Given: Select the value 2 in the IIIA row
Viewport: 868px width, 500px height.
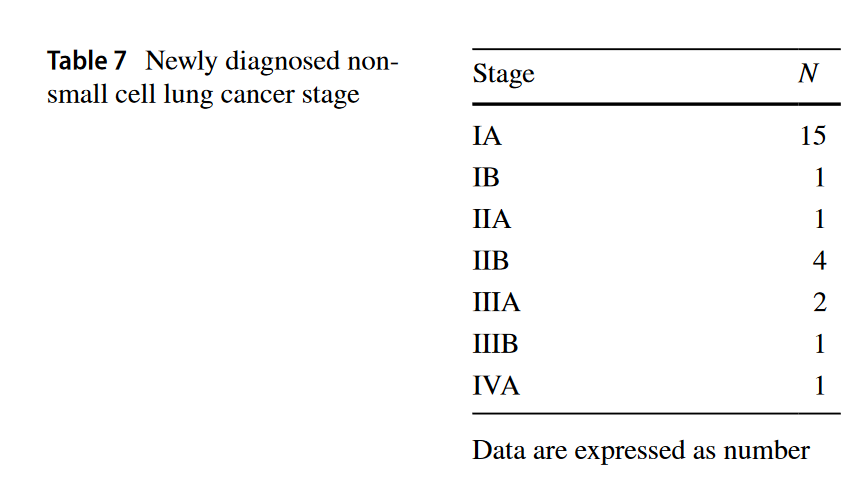Looking at the screenshot, I should [819, 303].
